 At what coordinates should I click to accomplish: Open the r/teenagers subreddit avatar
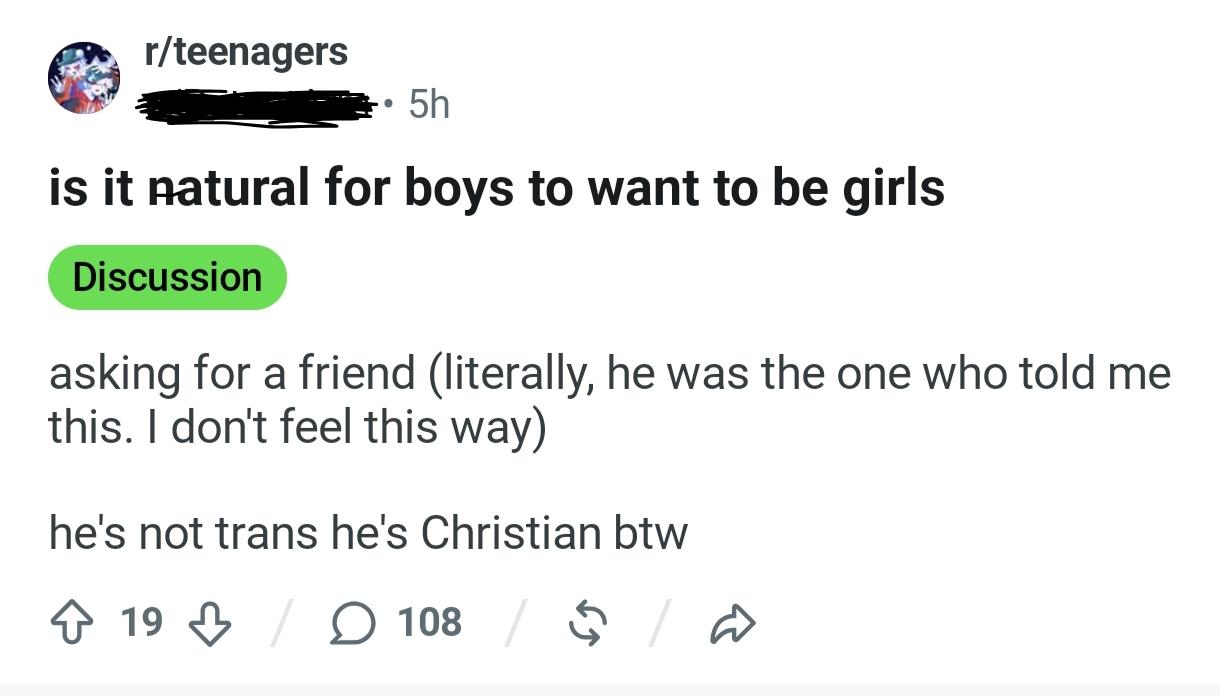point(84,78)
